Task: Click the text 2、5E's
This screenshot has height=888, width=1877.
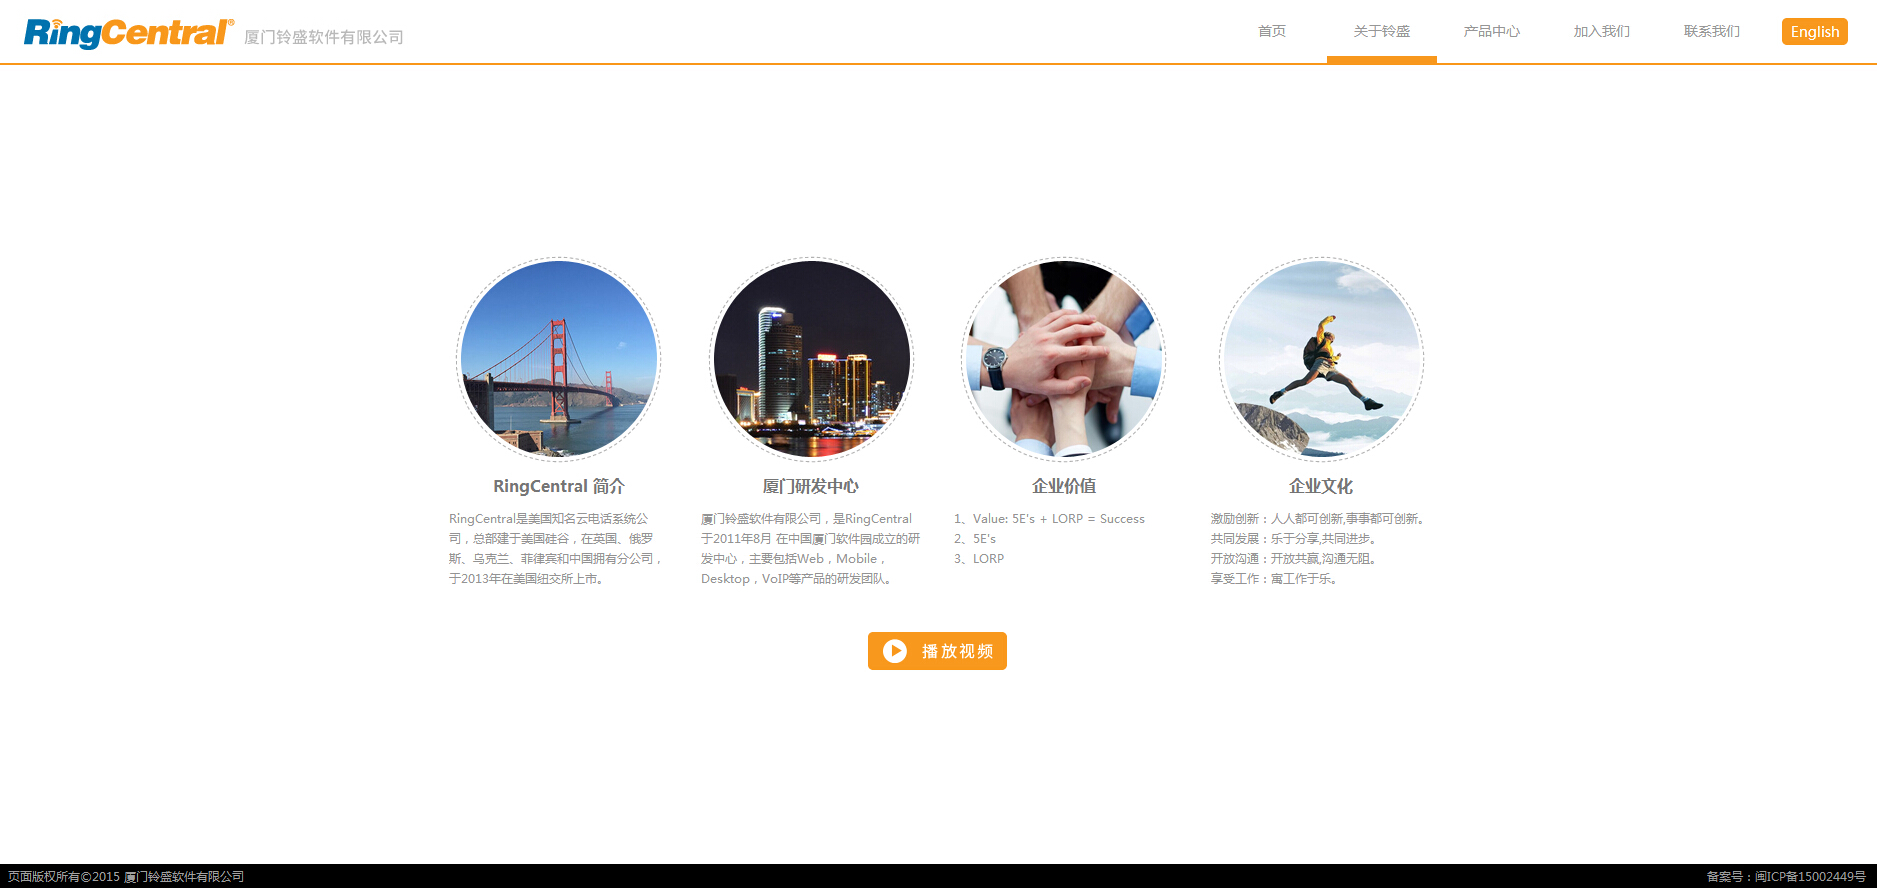Action: click(x=975, y=539)
